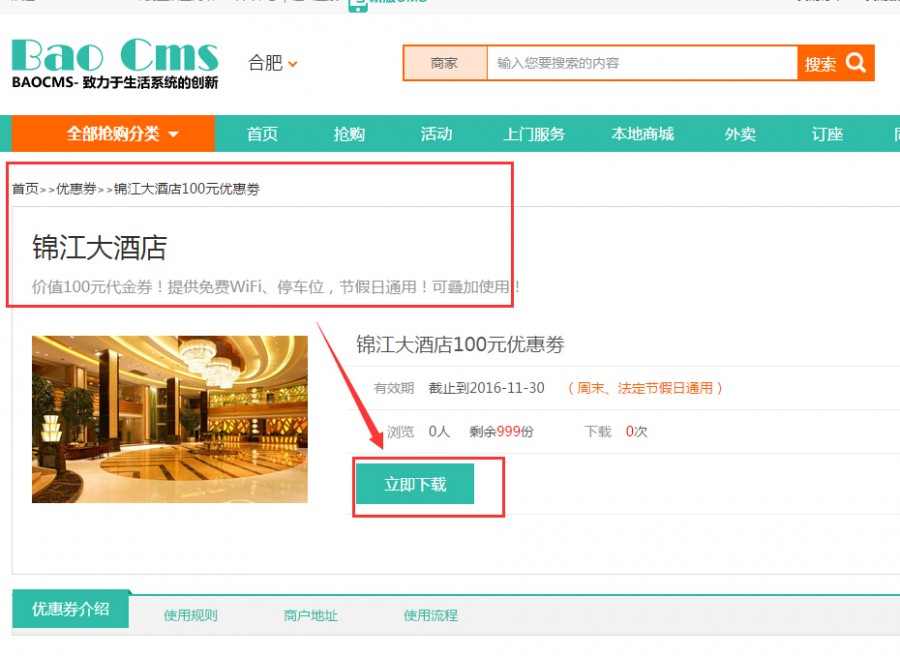The image size is (900, 656).
Task: Switch to the 商户地址 tab
Action: click(311, 616)
